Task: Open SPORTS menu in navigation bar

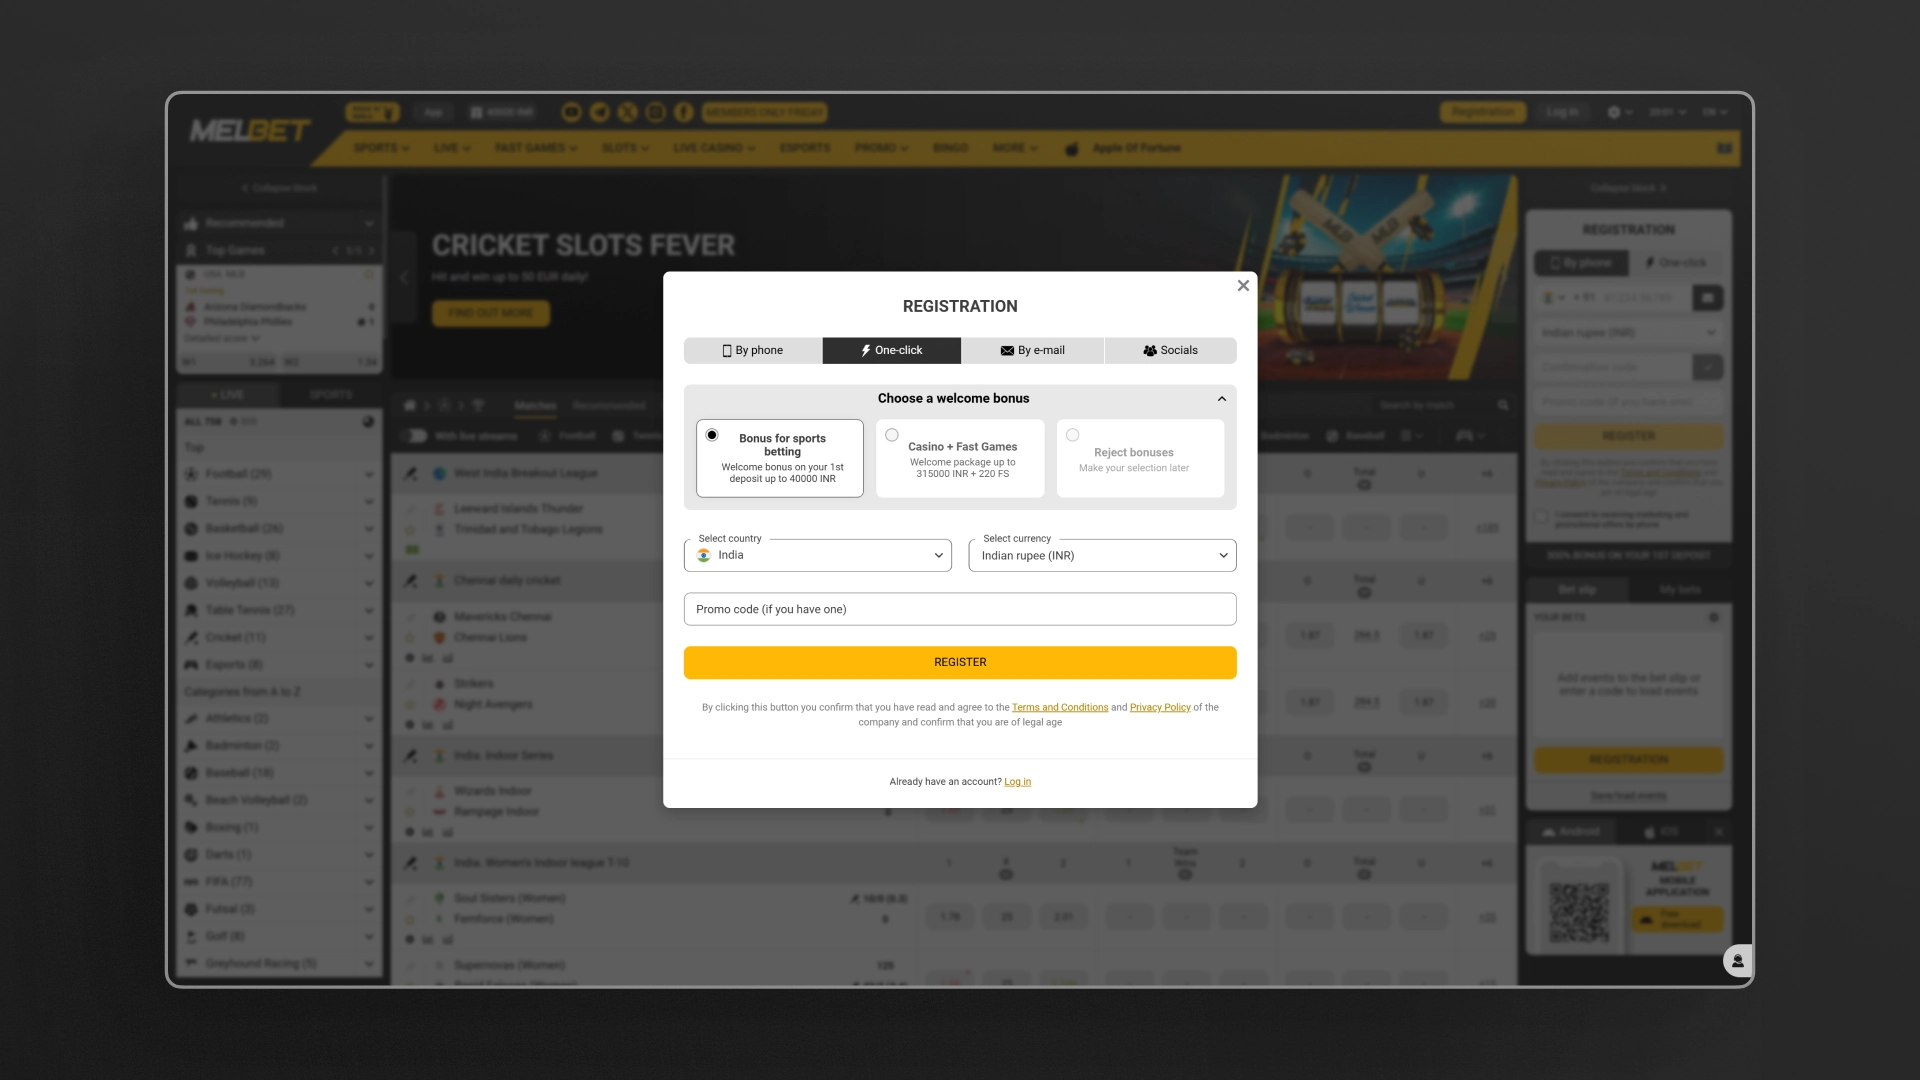Action: [381, 148]
